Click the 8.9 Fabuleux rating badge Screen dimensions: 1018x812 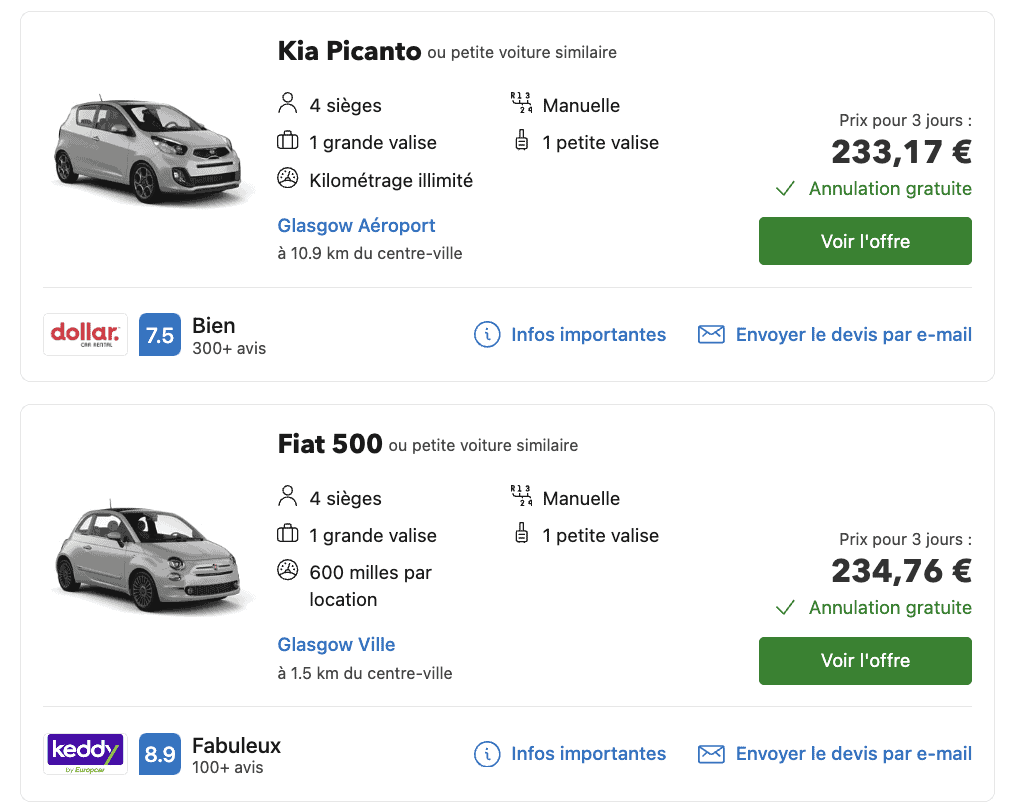pyautogui.click(x=159, y=754)
